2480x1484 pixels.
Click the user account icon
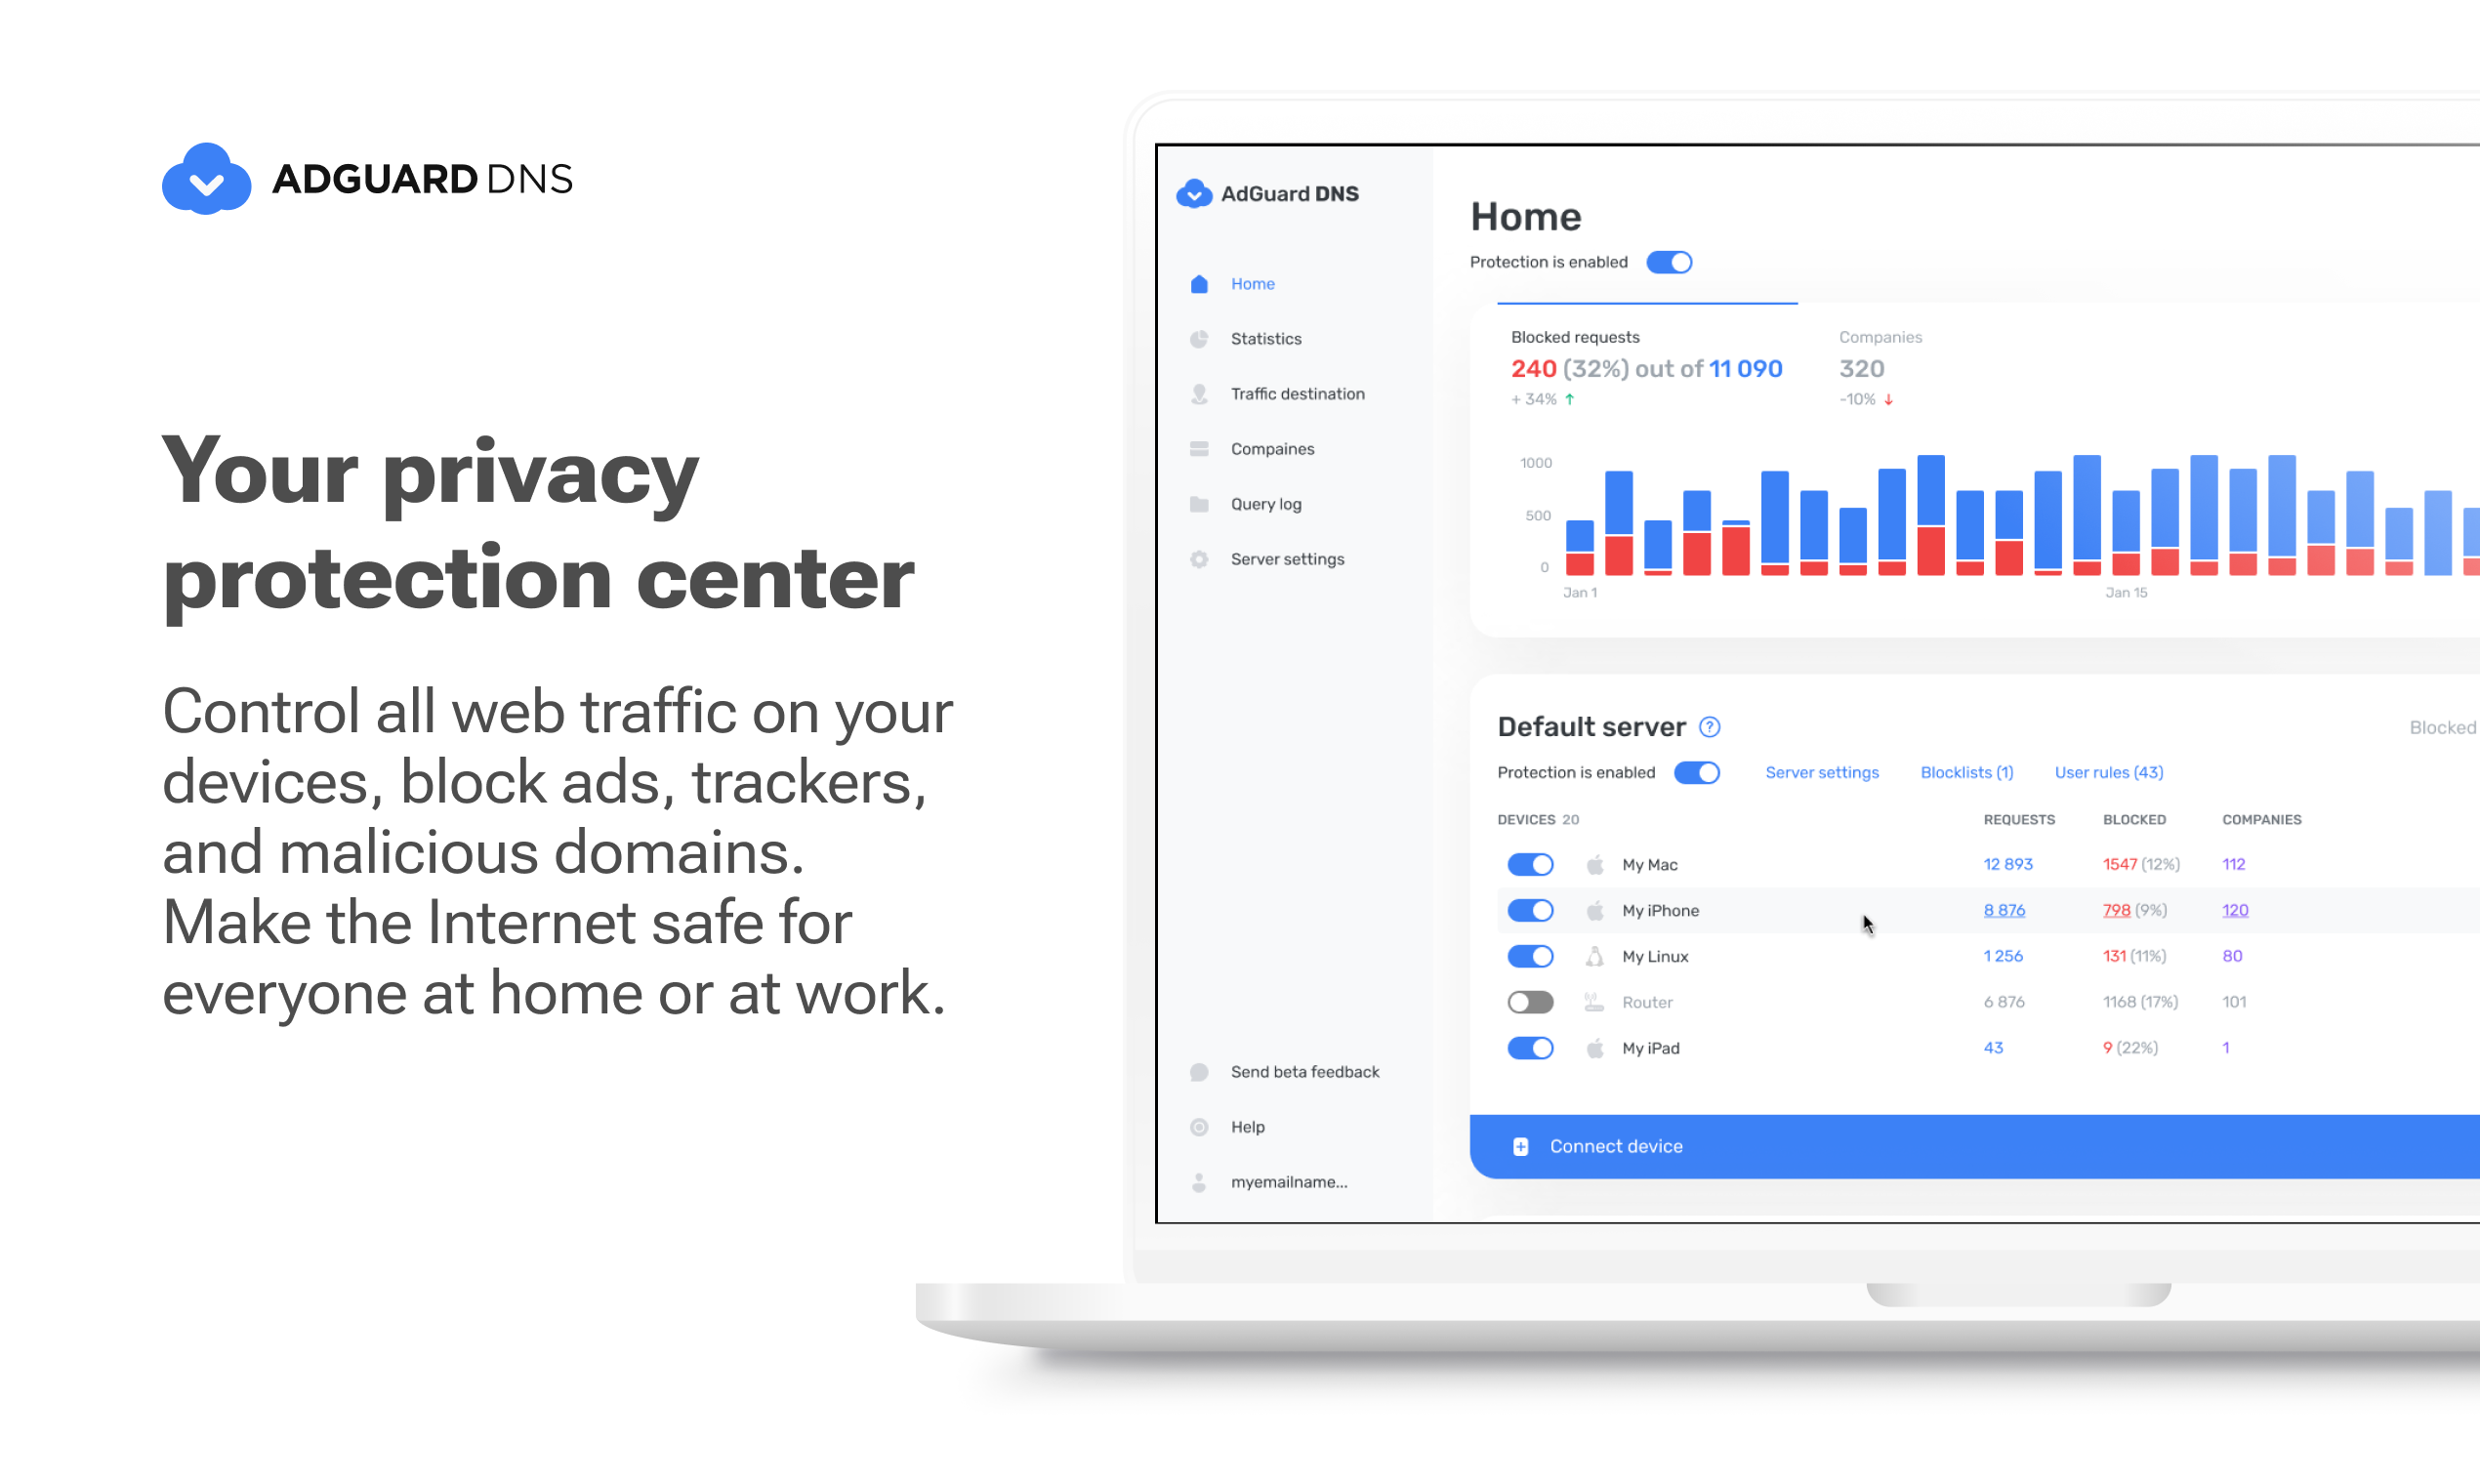(x=1199, y=1180)
